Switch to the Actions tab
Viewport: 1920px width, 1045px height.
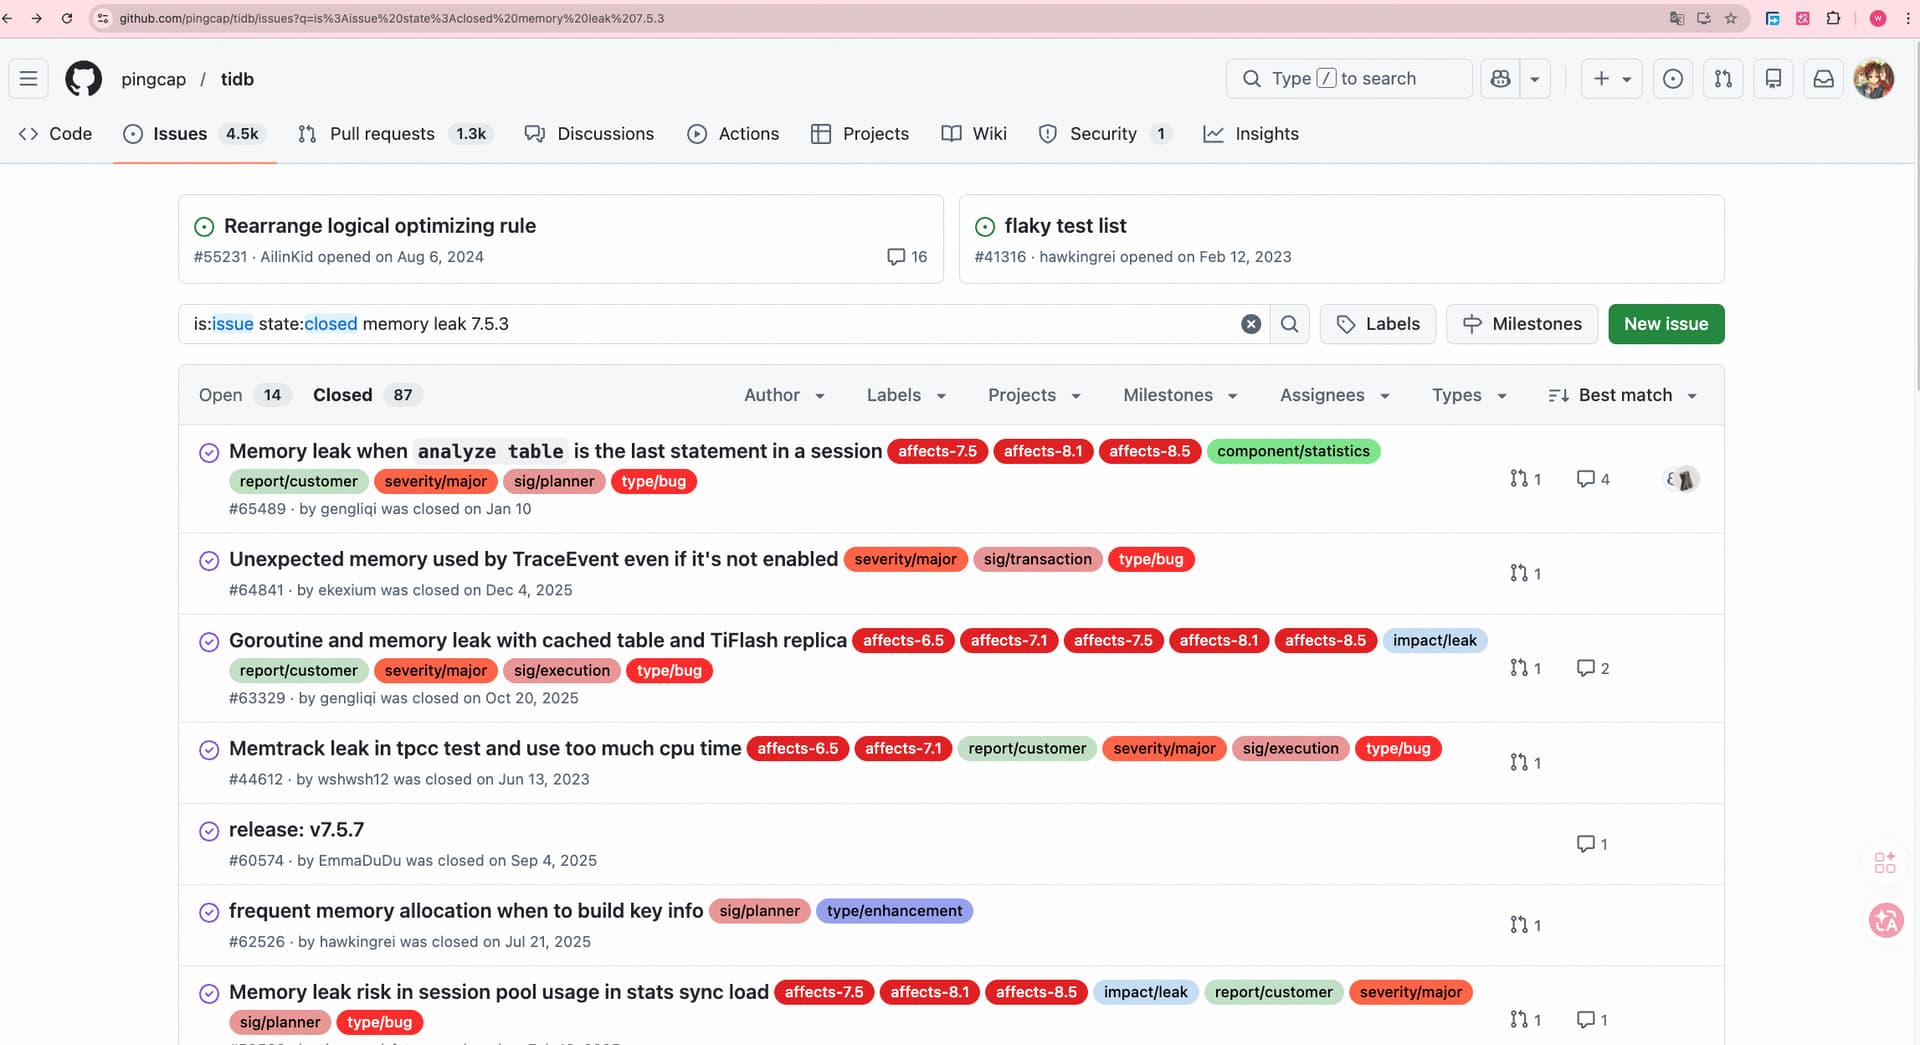(733, 134)
